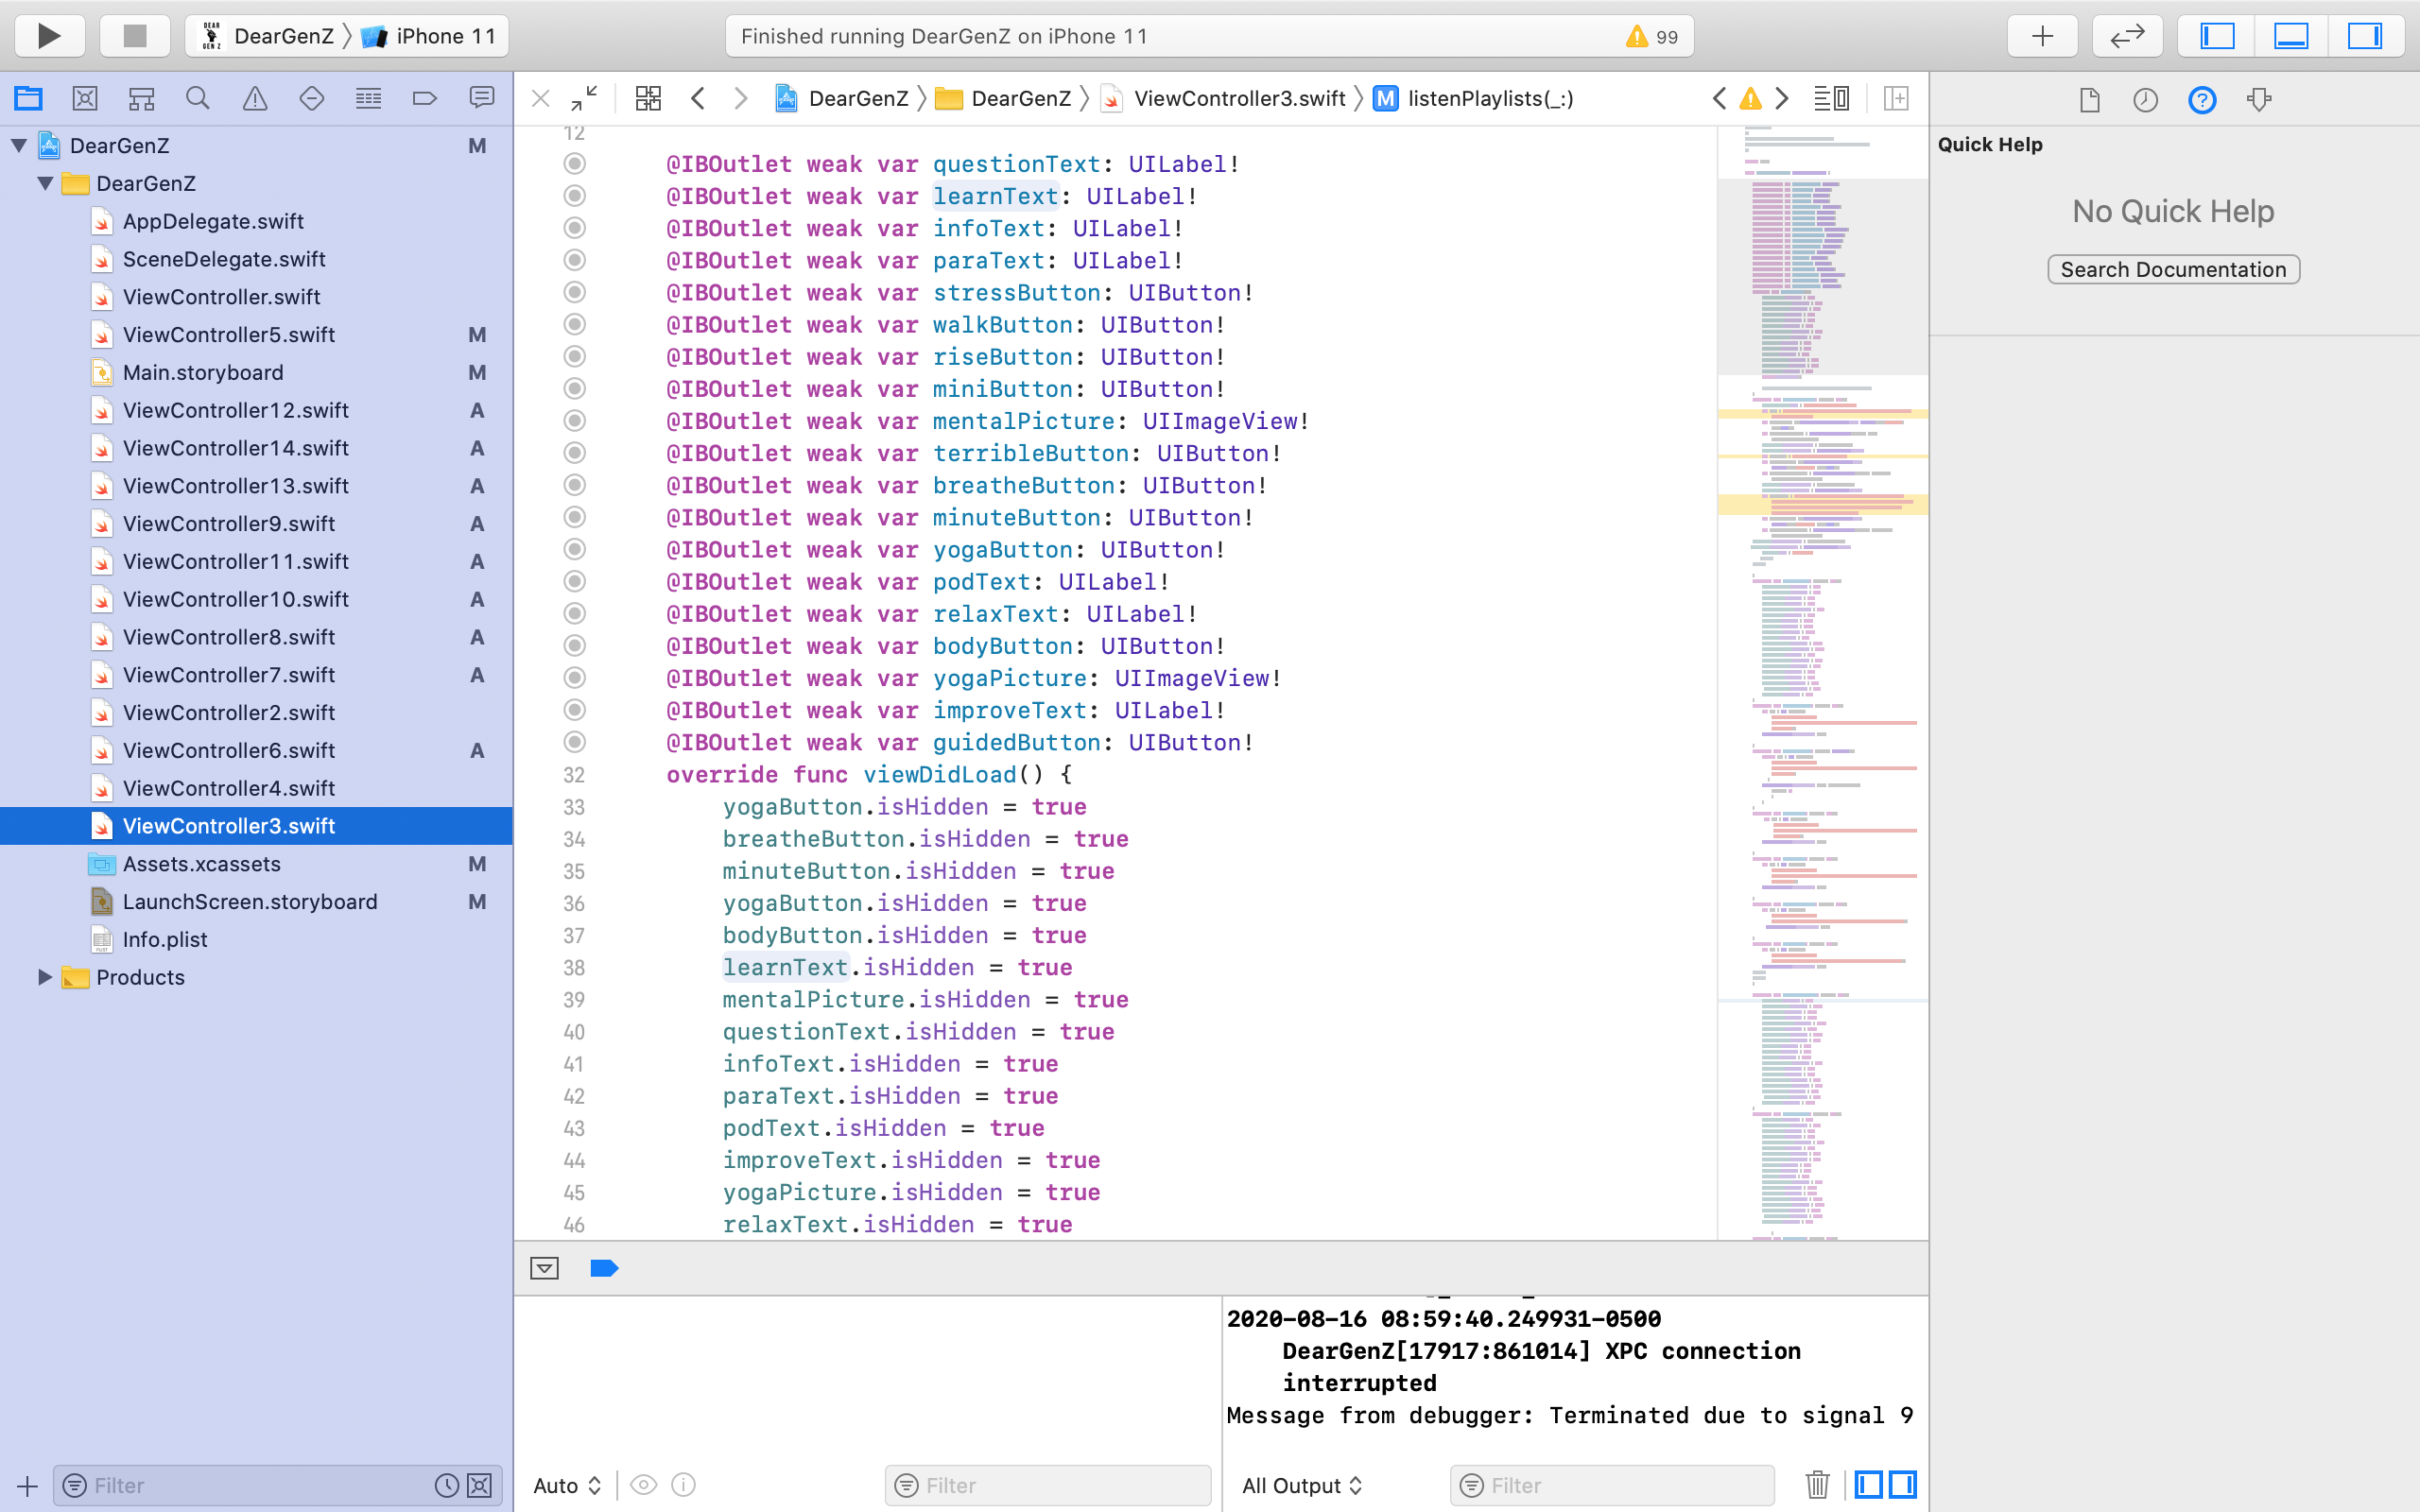Toggle the Debug area panel visibility

[x=2290, y=37]
